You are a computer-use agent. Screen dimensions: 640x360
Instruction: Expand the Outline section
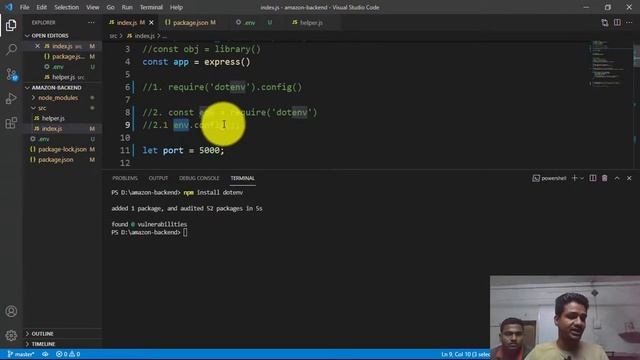[62, 333]
